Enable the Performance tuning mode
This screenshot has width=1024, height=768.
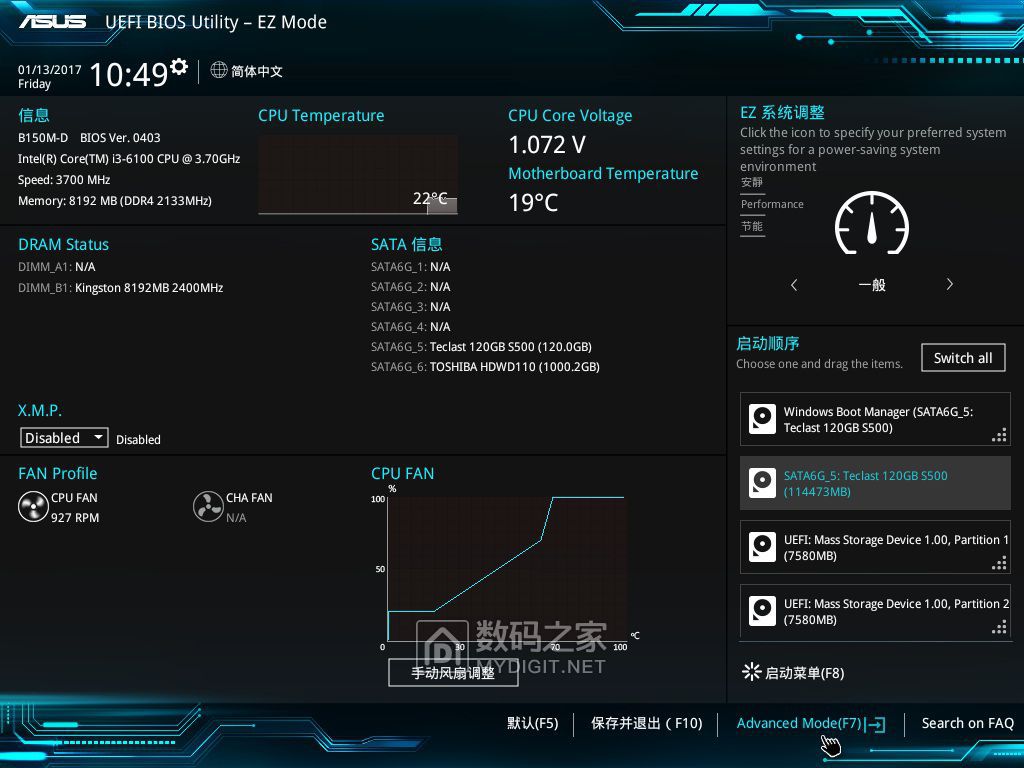point(772,204)
